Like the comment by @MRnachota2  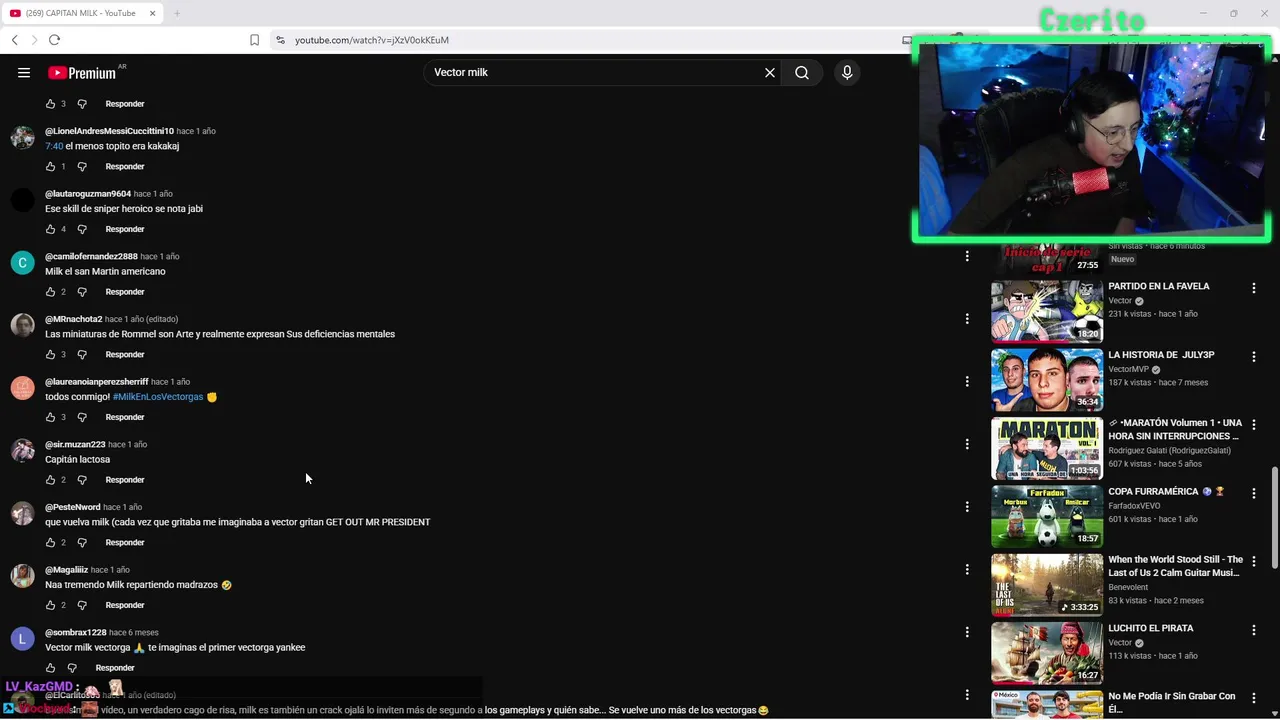click(50, 354)
